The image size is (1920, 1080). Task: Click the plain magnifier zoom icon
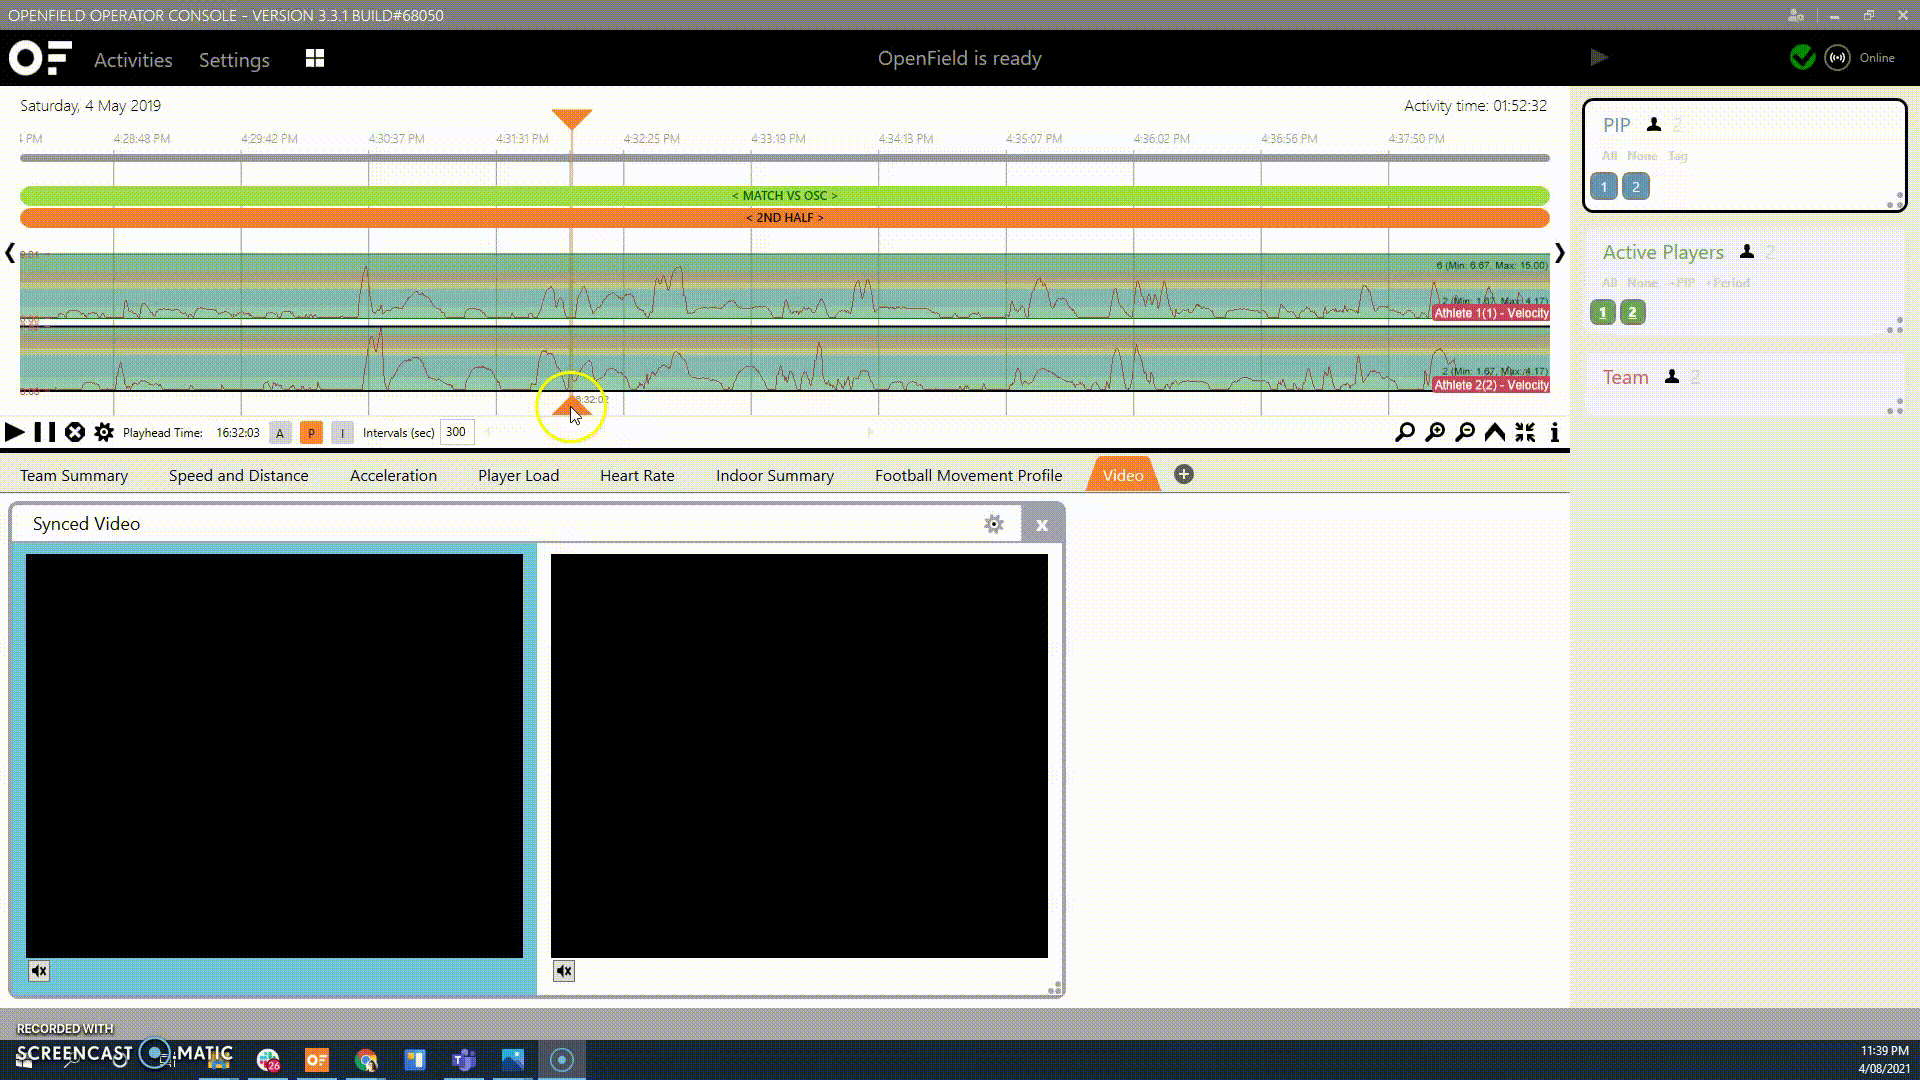click(1405, 432)
